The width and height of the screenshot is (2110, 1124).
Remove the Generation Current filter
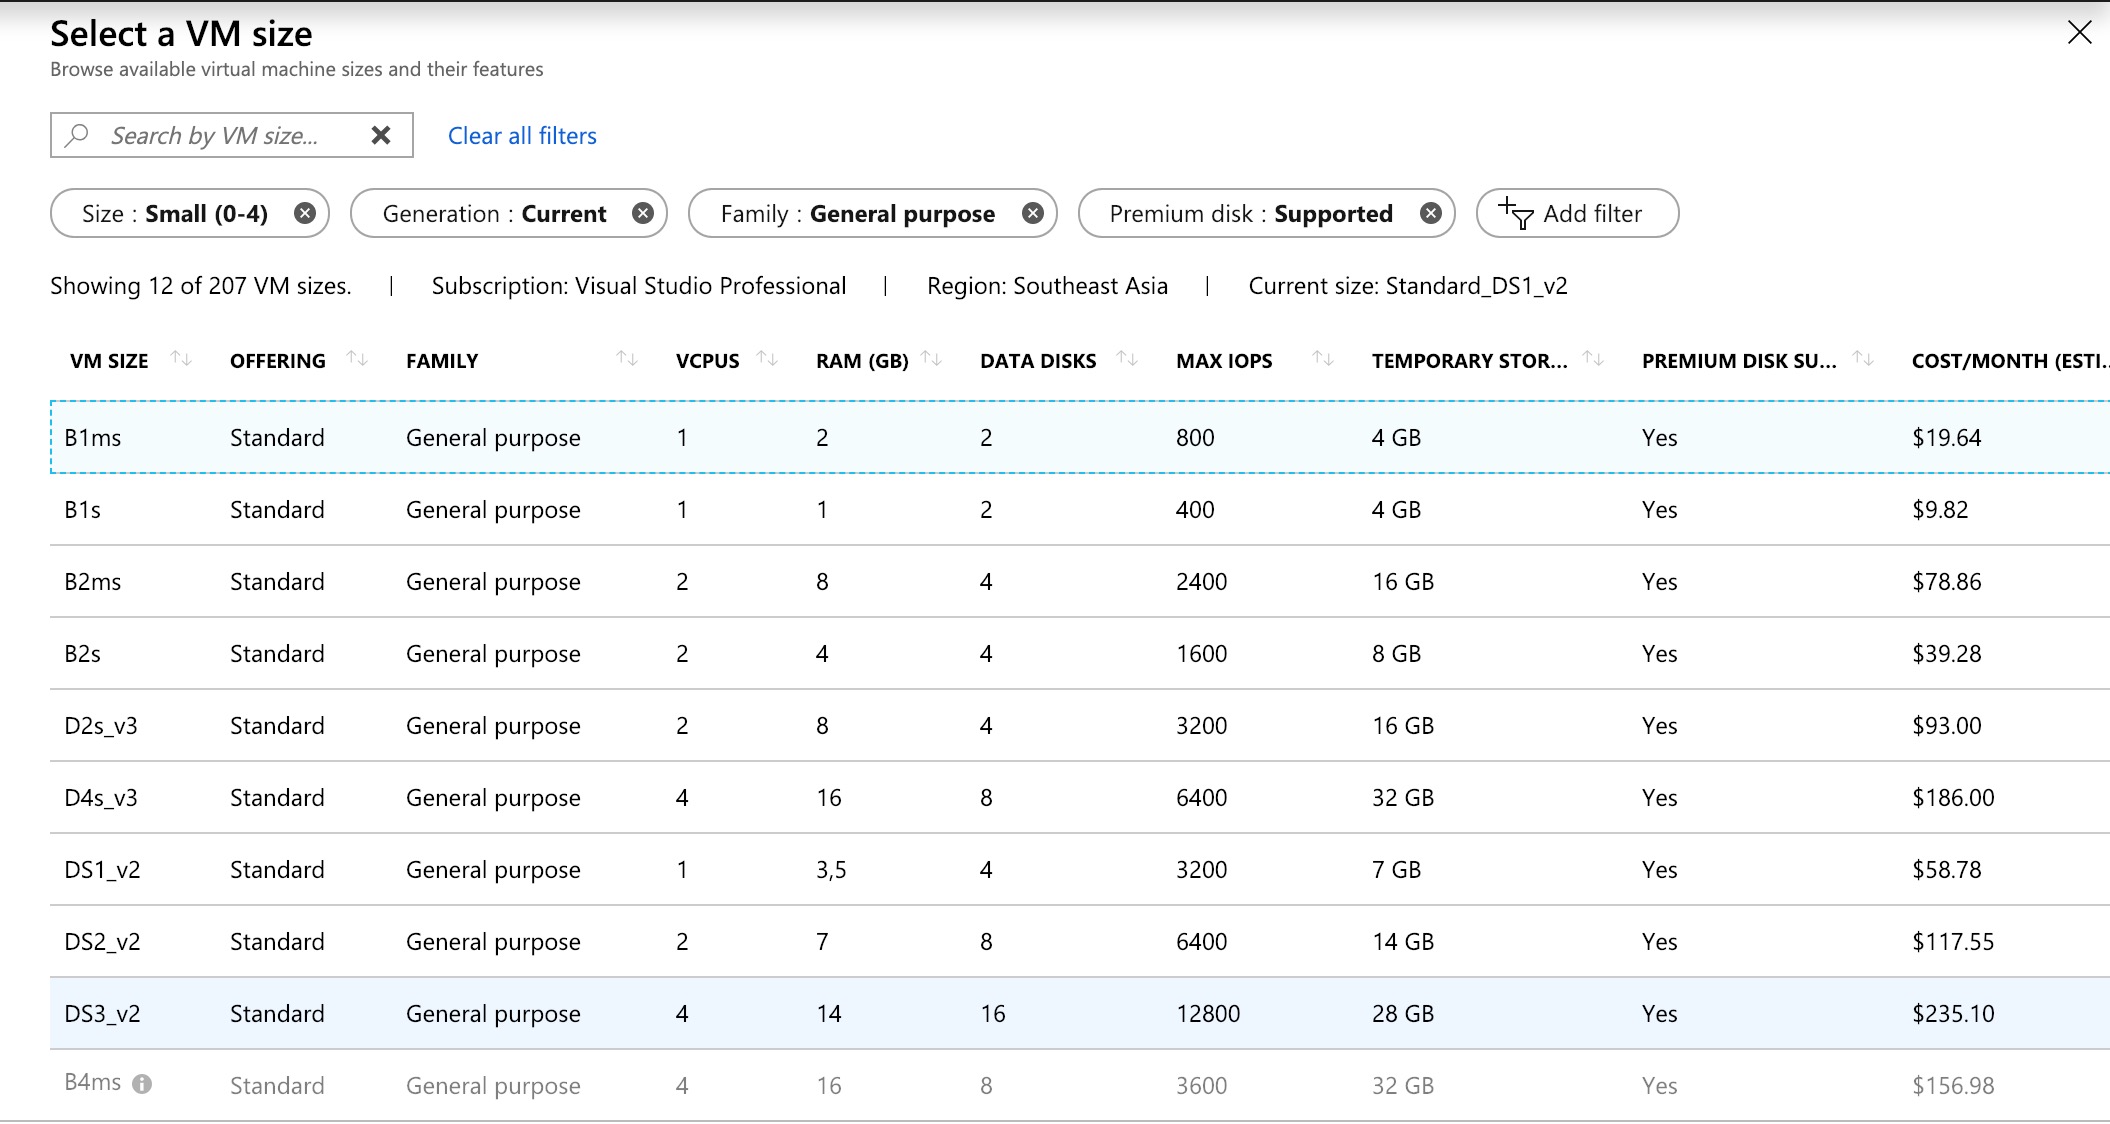click(x=643, y=213)
